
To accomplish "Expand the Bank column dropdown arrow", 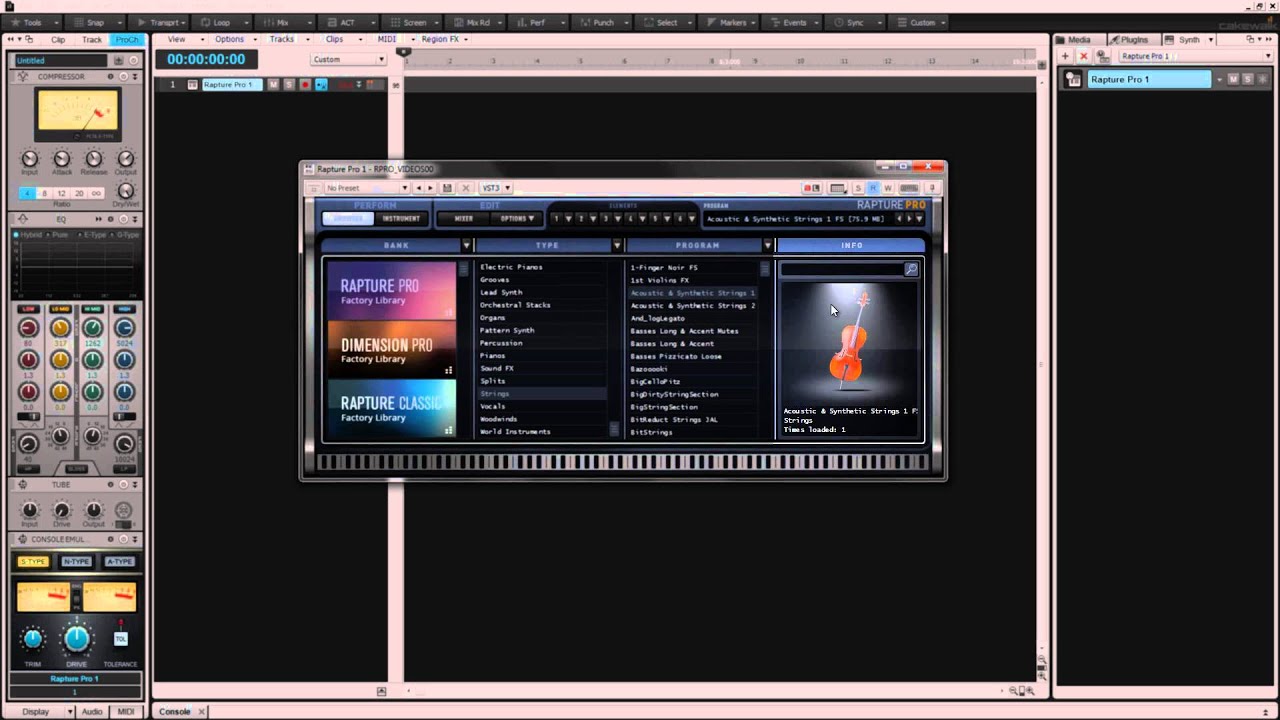I will (466, 245).
